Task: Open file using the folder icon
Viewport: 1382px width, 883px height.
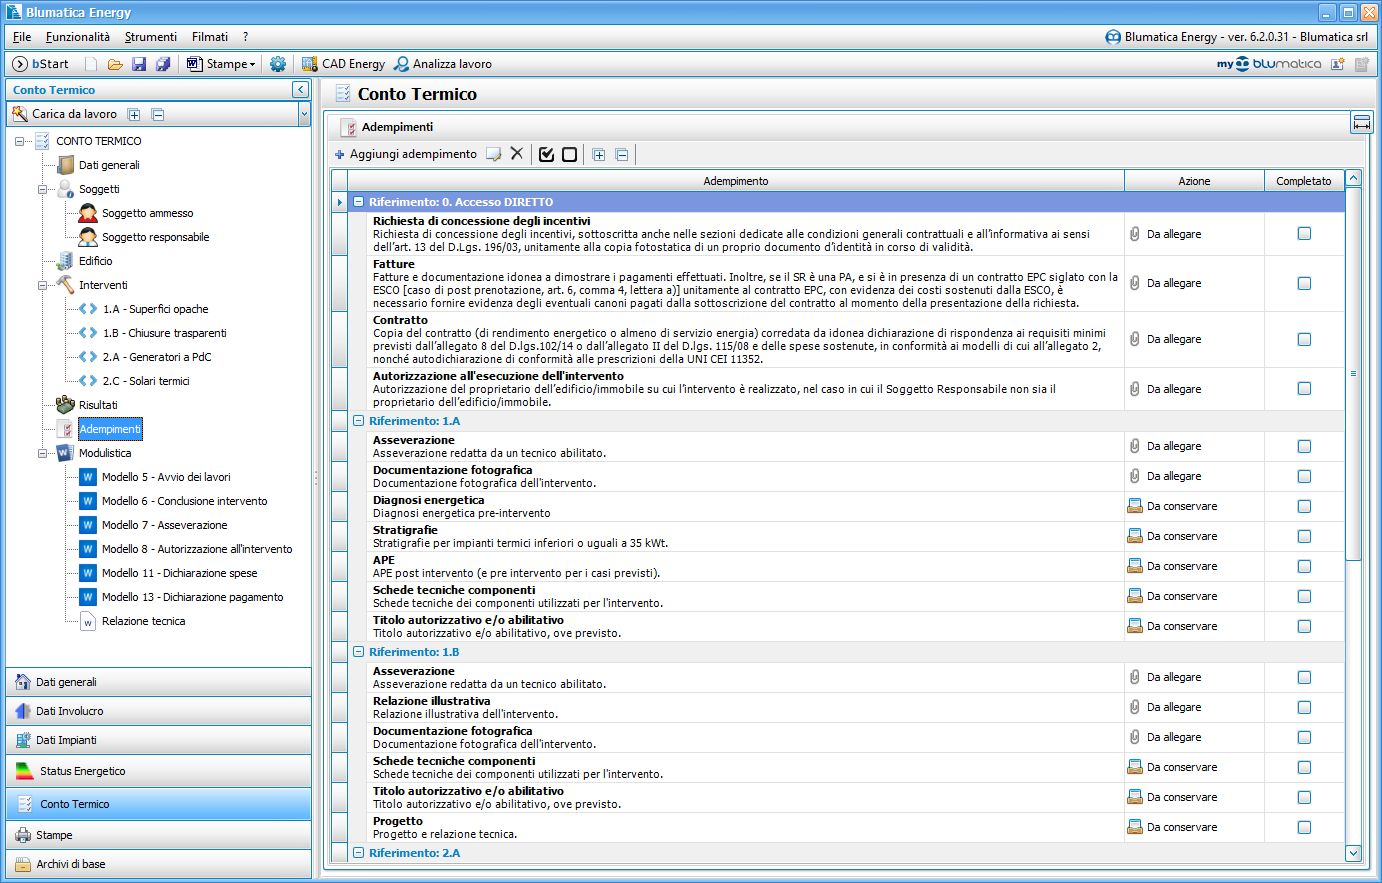Action: (x=115, y=64)
